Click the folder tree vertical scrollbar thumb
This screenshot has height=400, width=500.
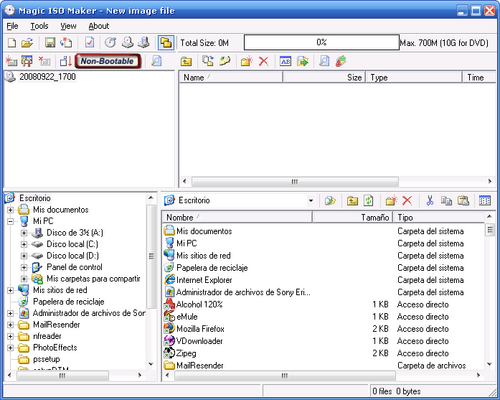click(151, 256)
